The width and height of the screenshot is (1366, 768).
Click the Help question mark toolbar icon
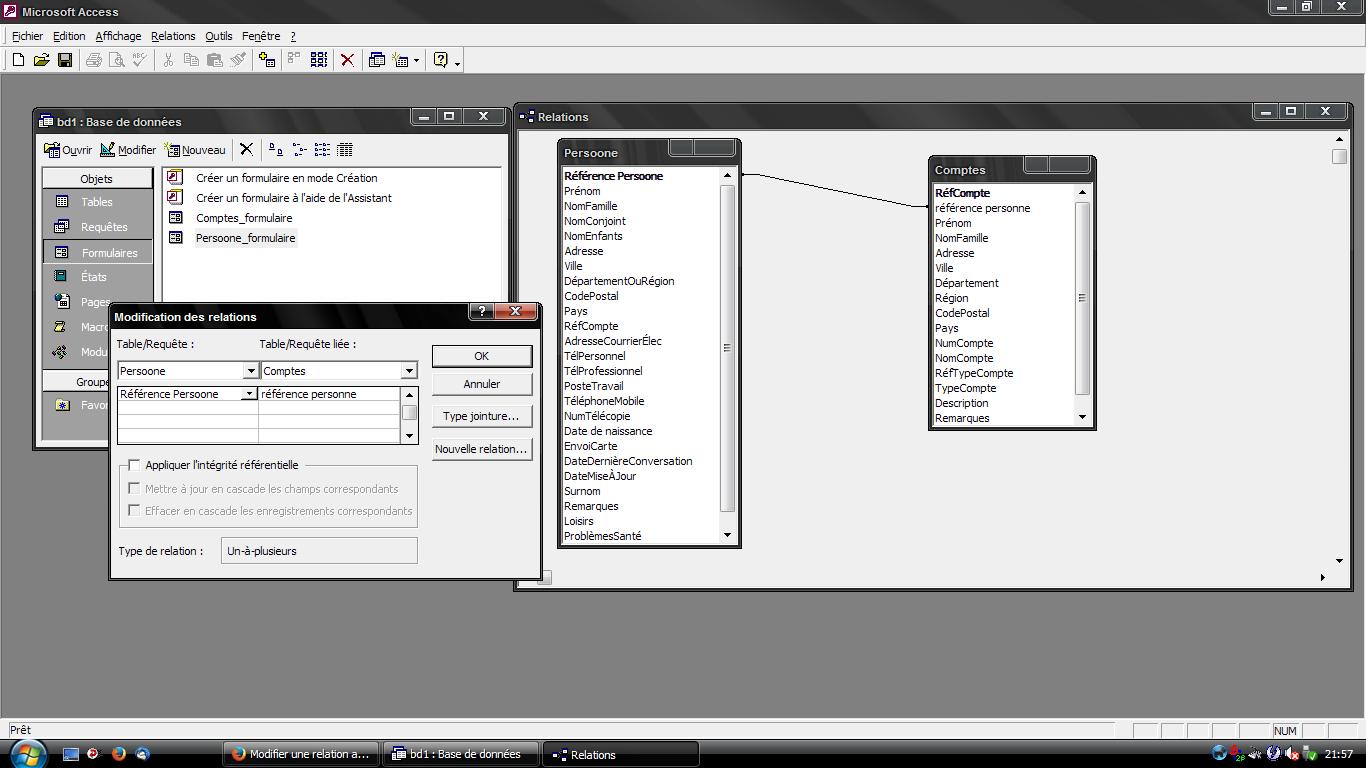[x=441, y=60]
